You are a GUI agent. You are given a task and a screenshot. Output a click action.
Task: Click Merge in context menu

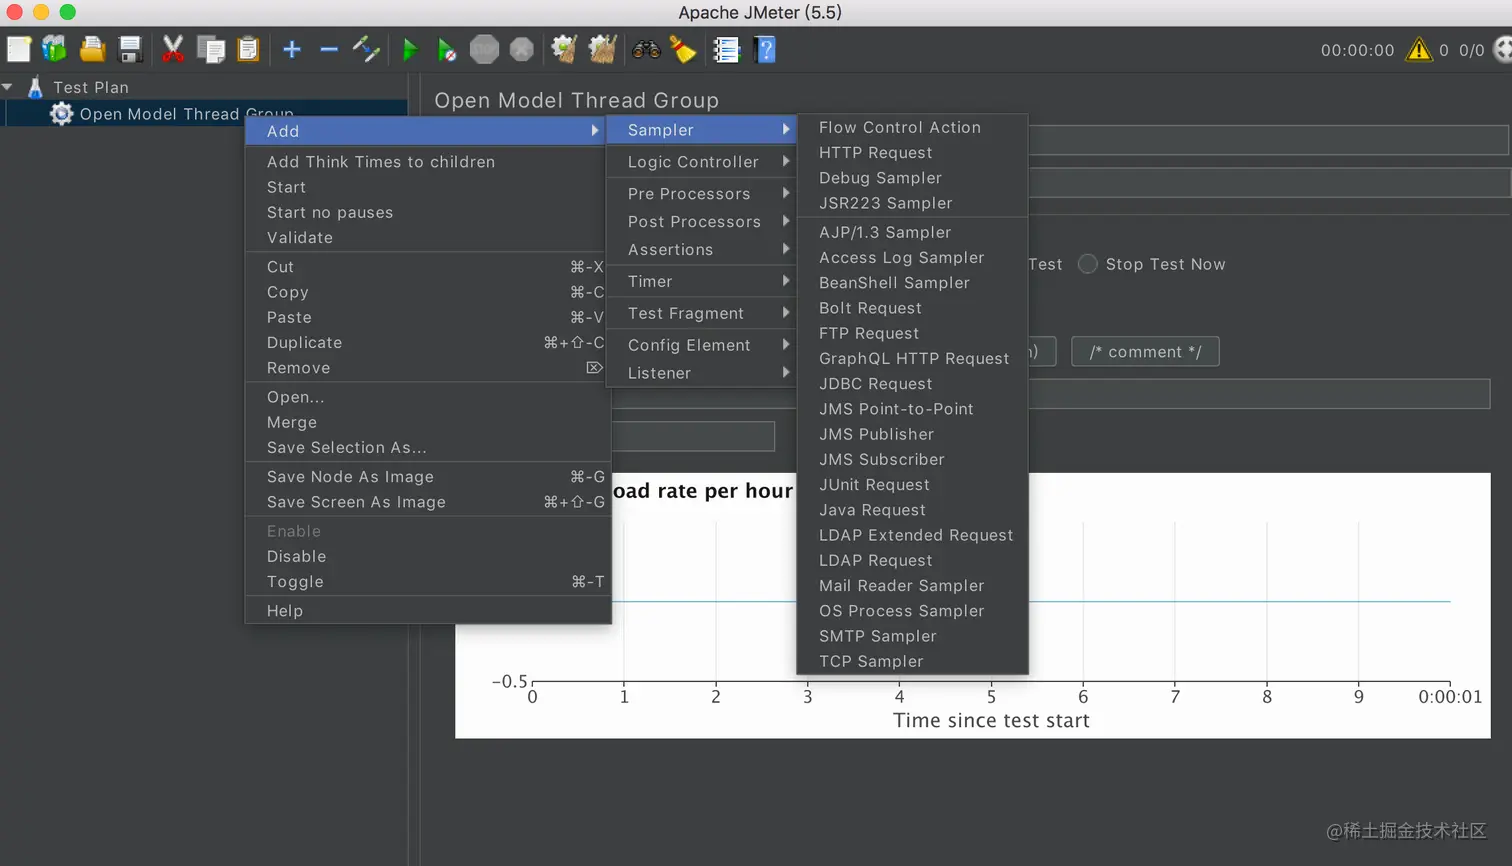pos(428,423)
